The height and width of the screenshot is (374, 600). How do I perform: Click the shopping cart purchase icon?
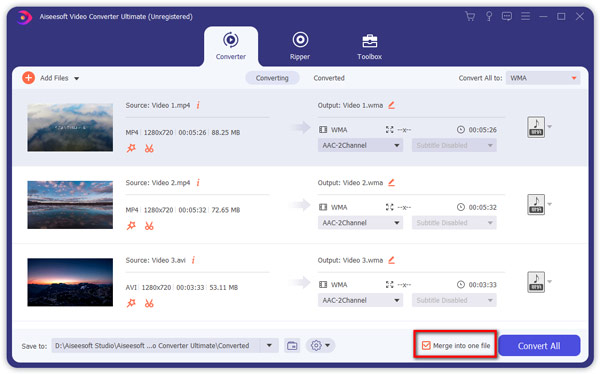[x=470, y=16]
